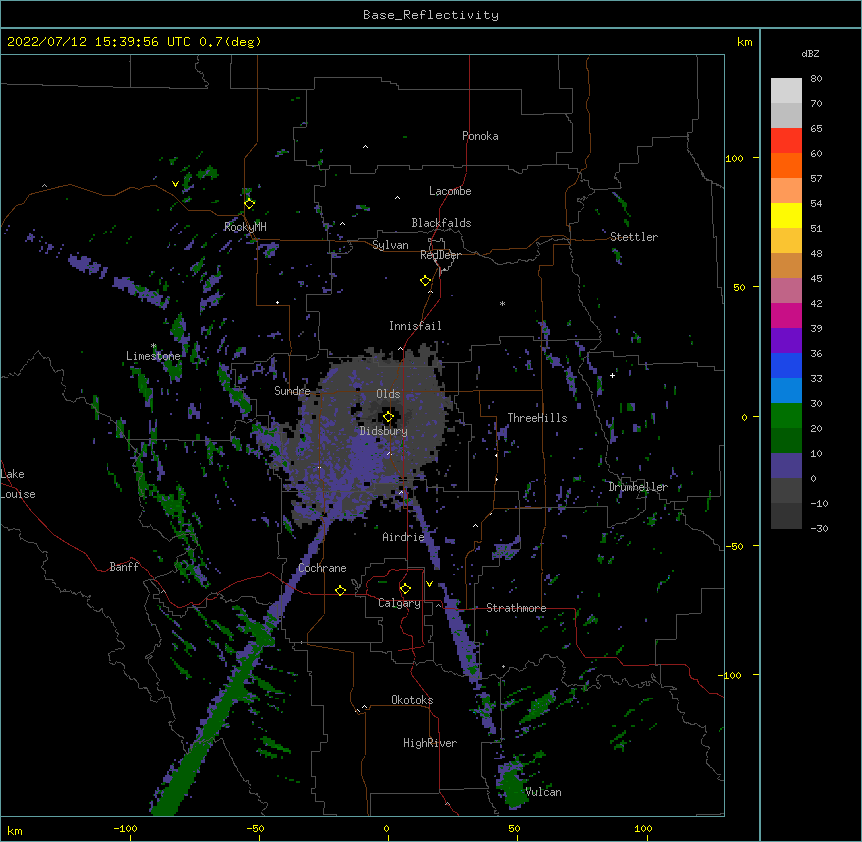Image resolution: width=862 pixels, height=842 pixels.
Task: Click the RockyMH label
Action: [245, 227]
